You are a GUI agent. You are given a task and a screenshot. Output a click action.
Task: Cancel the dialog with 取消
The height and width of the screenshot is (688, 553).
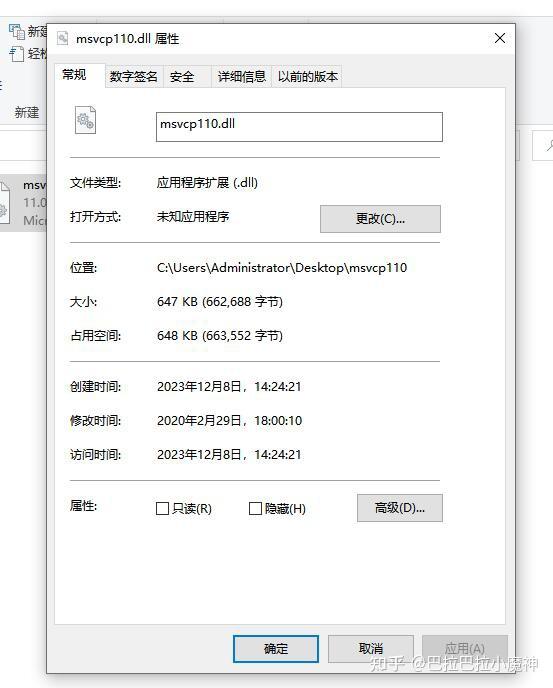370,649
